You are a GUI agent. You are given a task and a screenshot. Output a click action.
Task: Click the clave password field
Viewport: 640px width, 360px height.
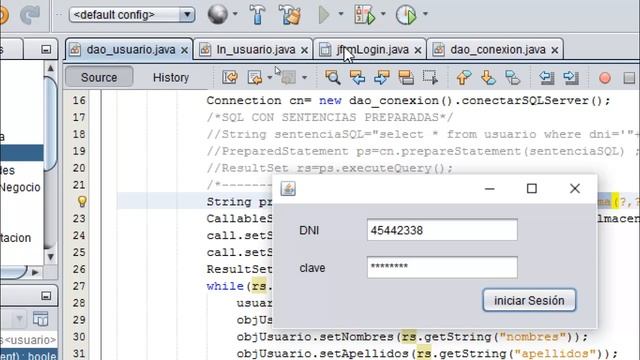[442, 267]
